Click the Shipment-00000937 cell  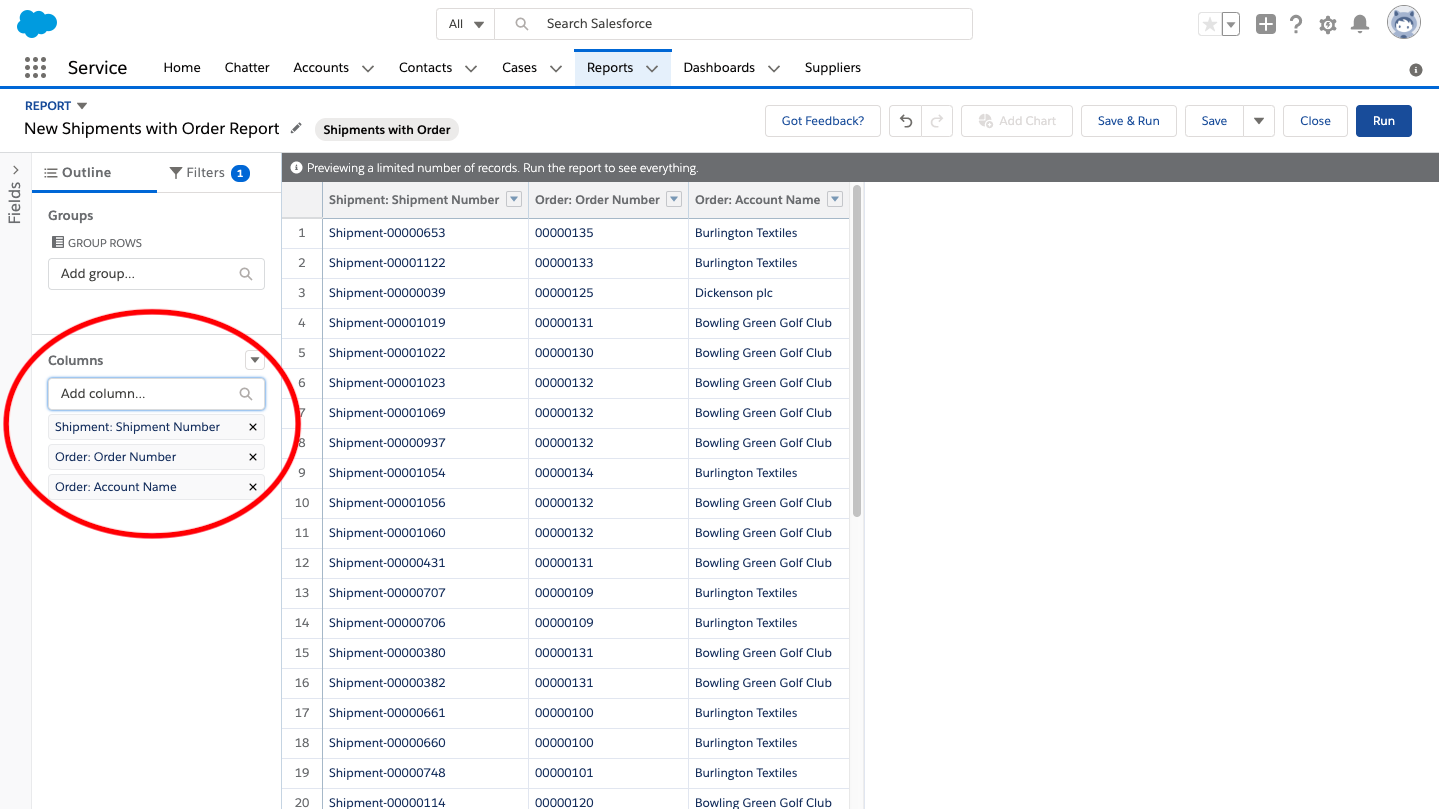pos(426,443)
